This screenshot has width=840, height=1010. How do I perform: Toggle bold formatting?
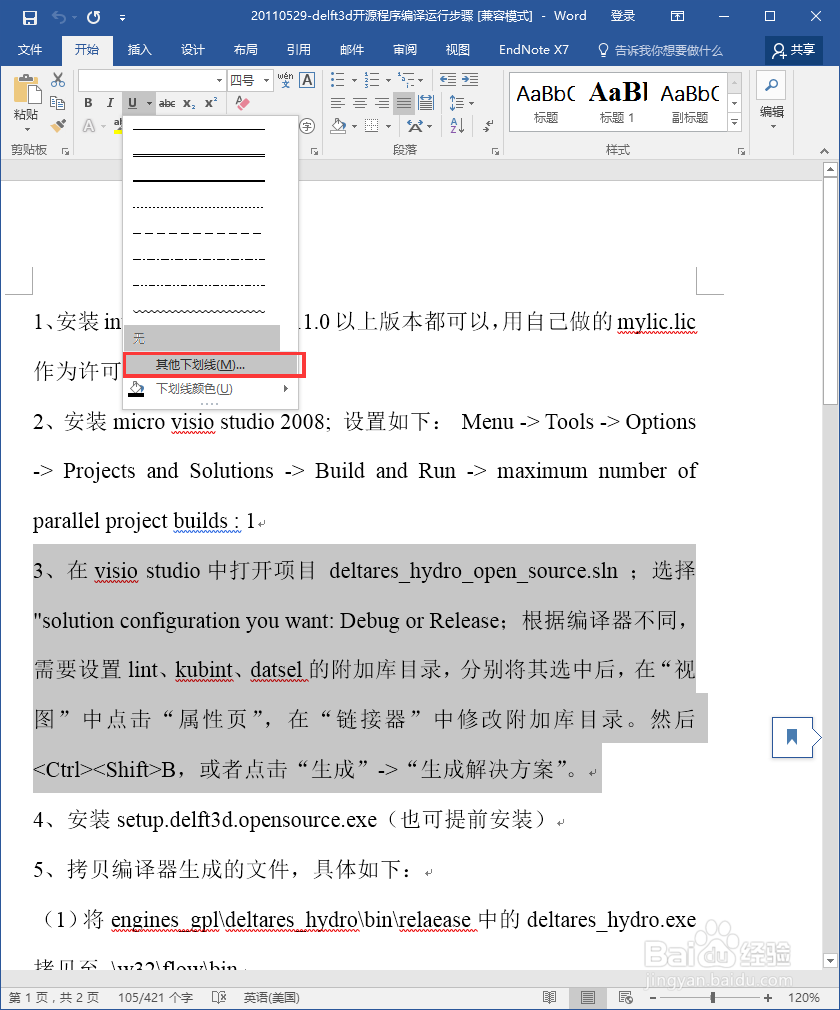pos(88,103)
